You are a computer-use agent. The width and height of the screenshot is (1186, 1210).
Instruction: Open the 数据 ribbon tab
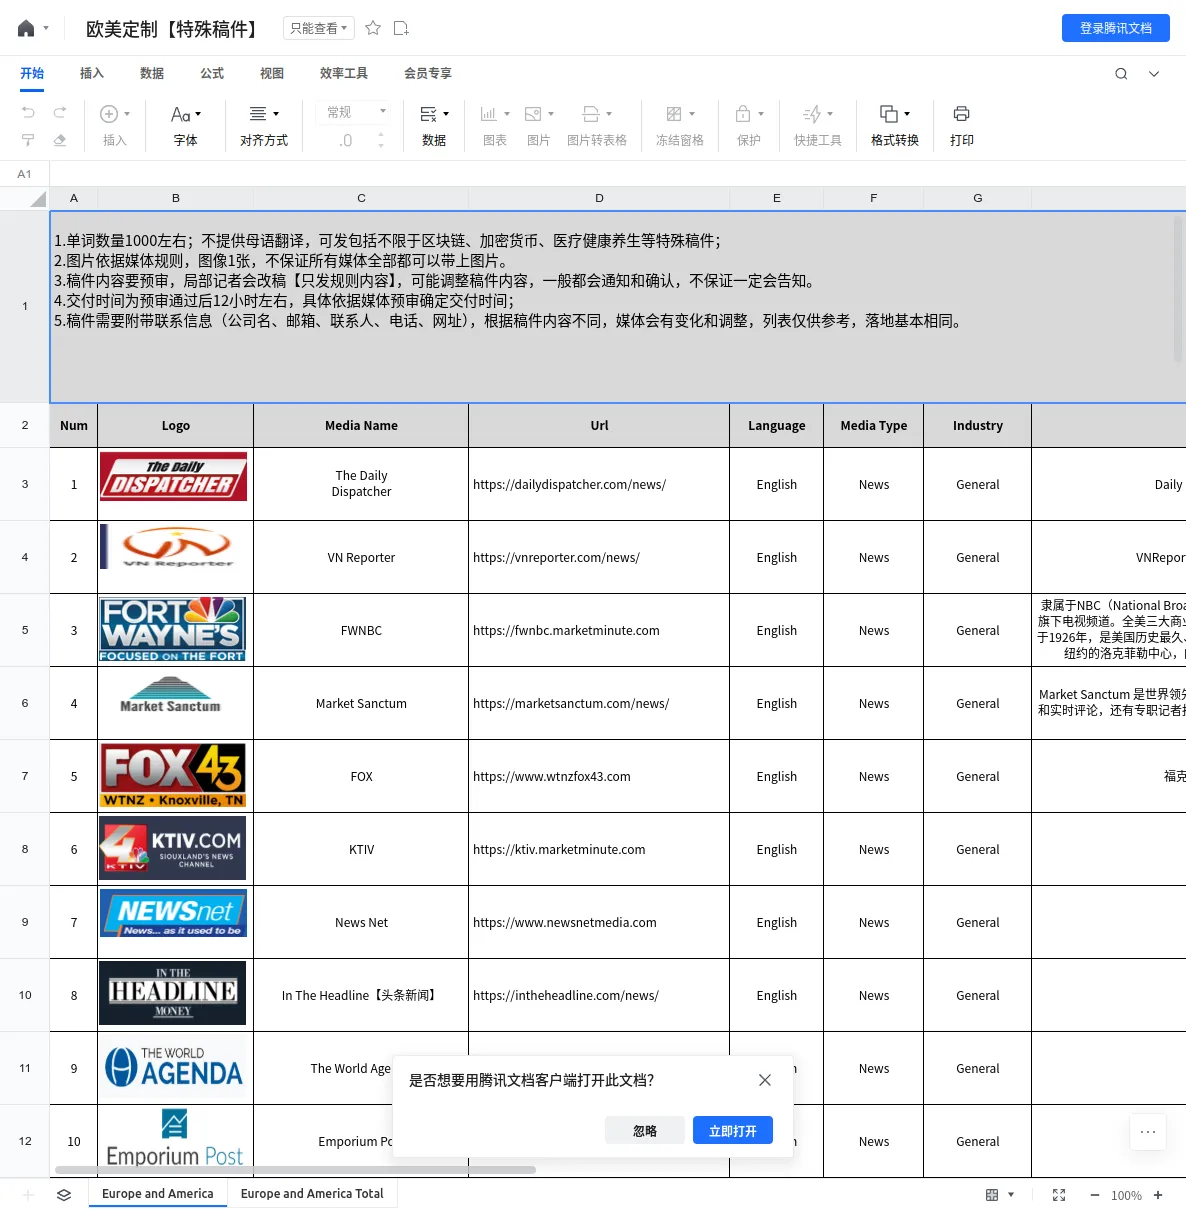(152, 73)
